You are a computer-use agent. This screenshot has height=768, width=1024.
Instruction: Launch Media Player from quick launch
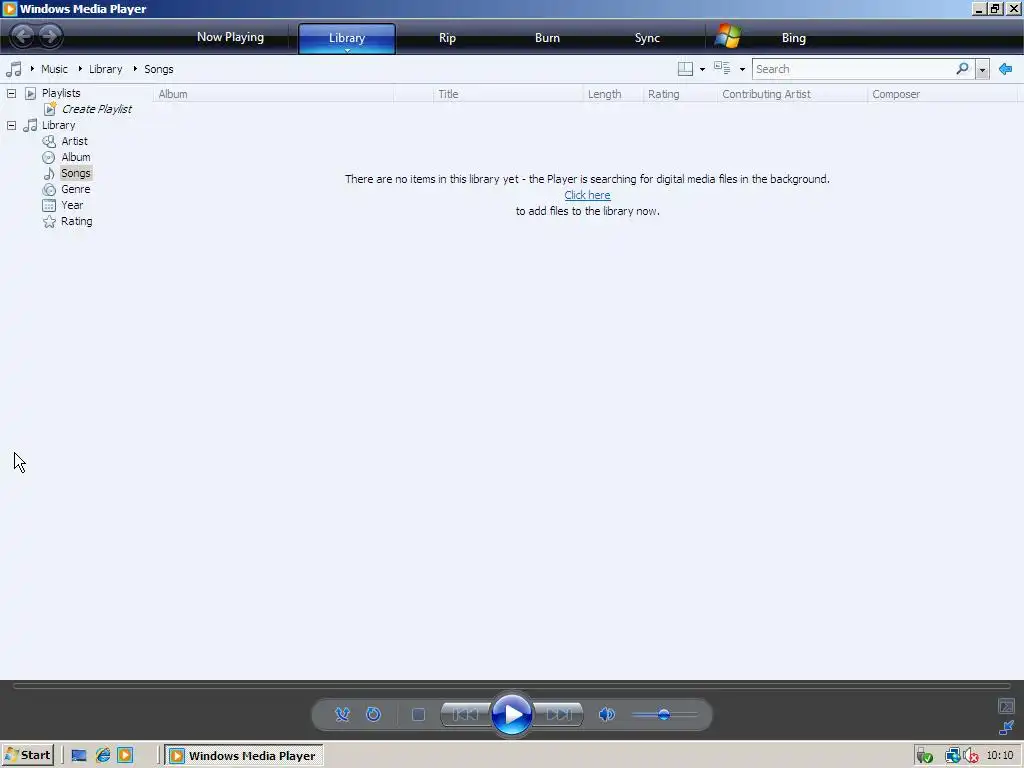(125, 756)
